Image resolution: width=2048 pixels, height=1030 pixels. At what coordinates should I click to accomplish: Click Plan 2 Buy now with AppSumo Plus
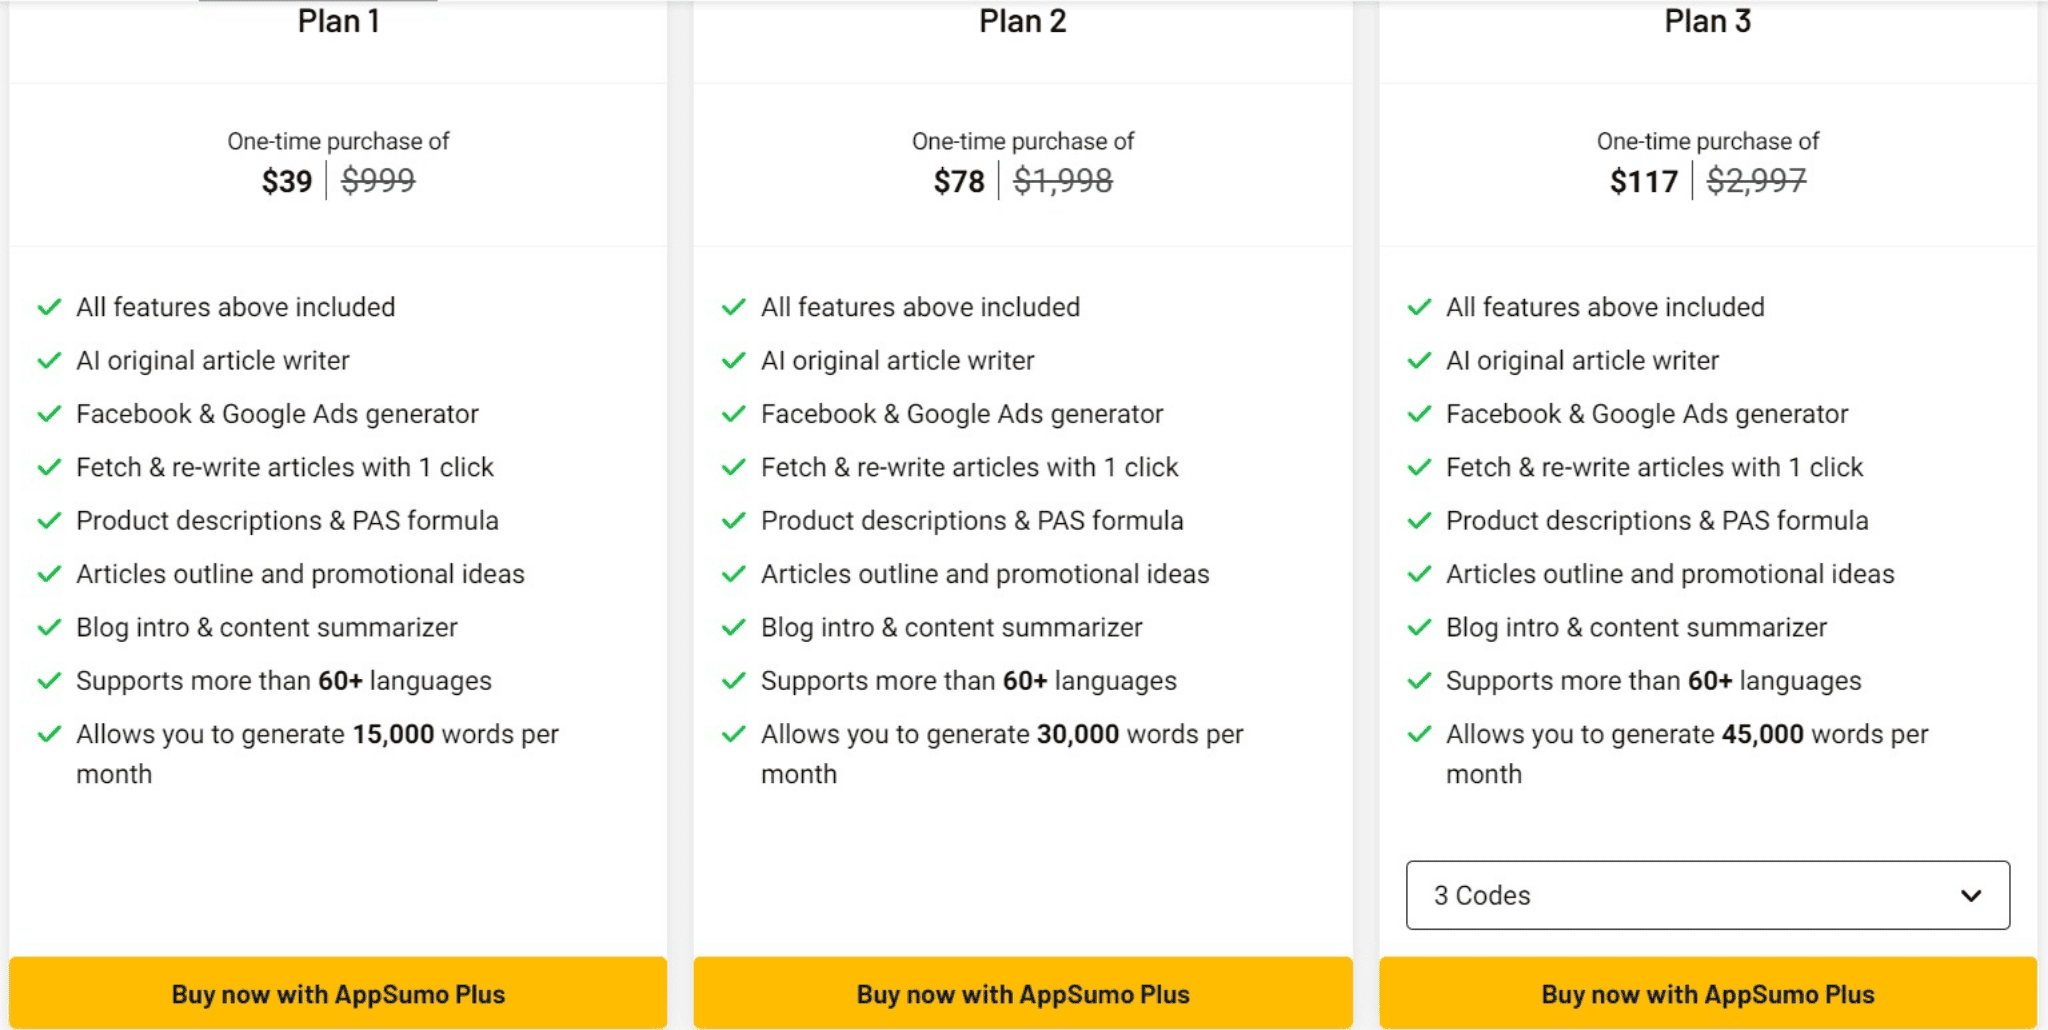(1023, 993)
